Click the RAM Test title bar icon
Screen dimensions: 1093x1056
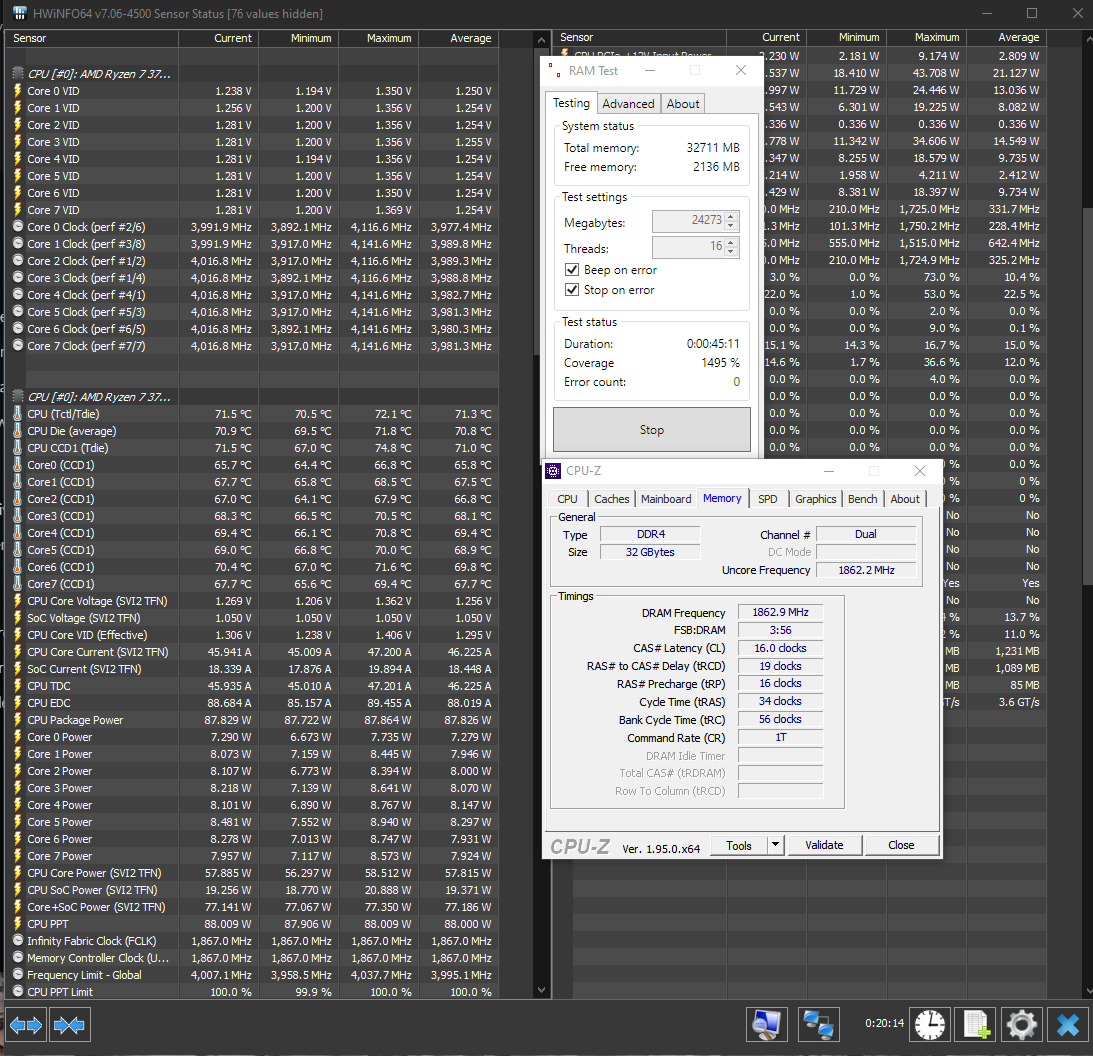[x=555, y=70]
